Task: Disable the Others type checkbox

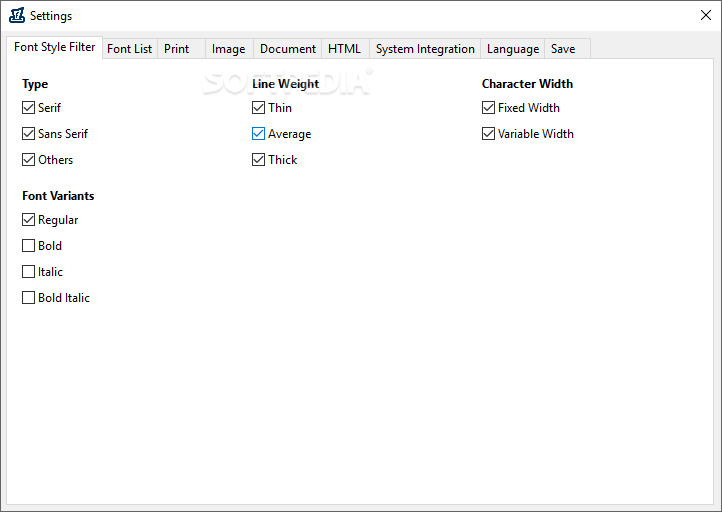Action: click(29, 160)
